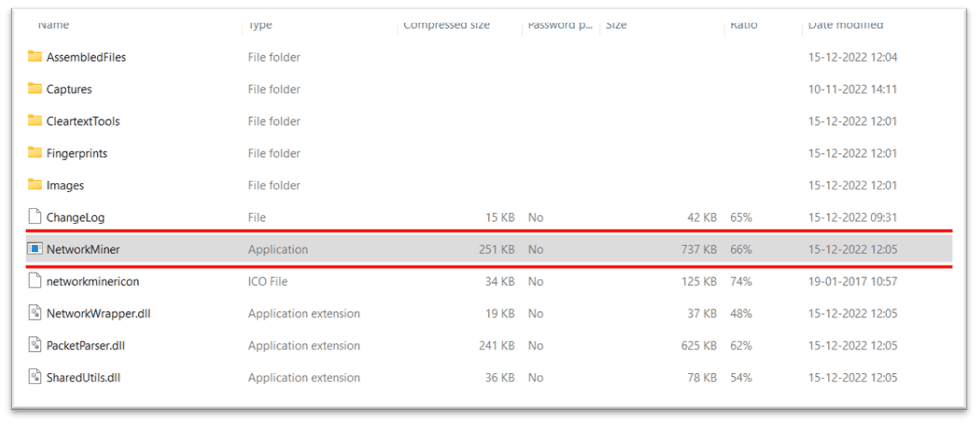Click the CleartextTools folder icon
The height and width of the screenshot is (424, 978).
click(34, 120)
